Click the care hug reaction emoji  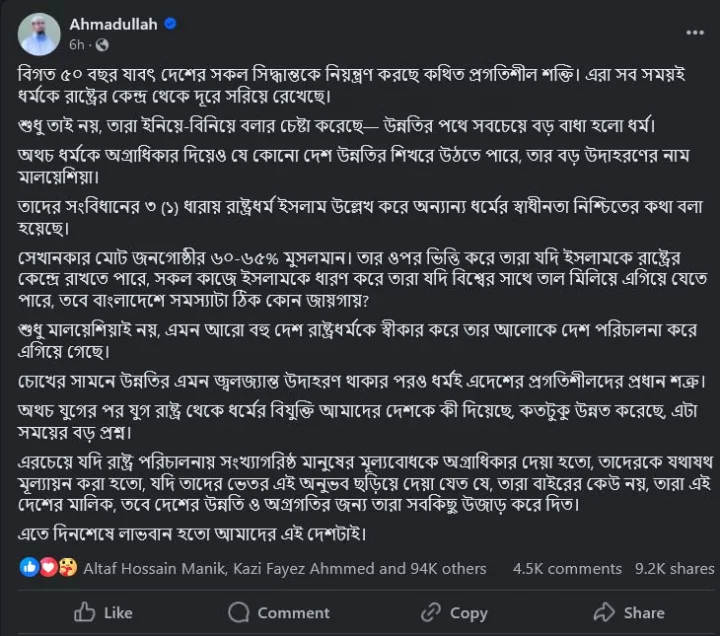(66, 567)
